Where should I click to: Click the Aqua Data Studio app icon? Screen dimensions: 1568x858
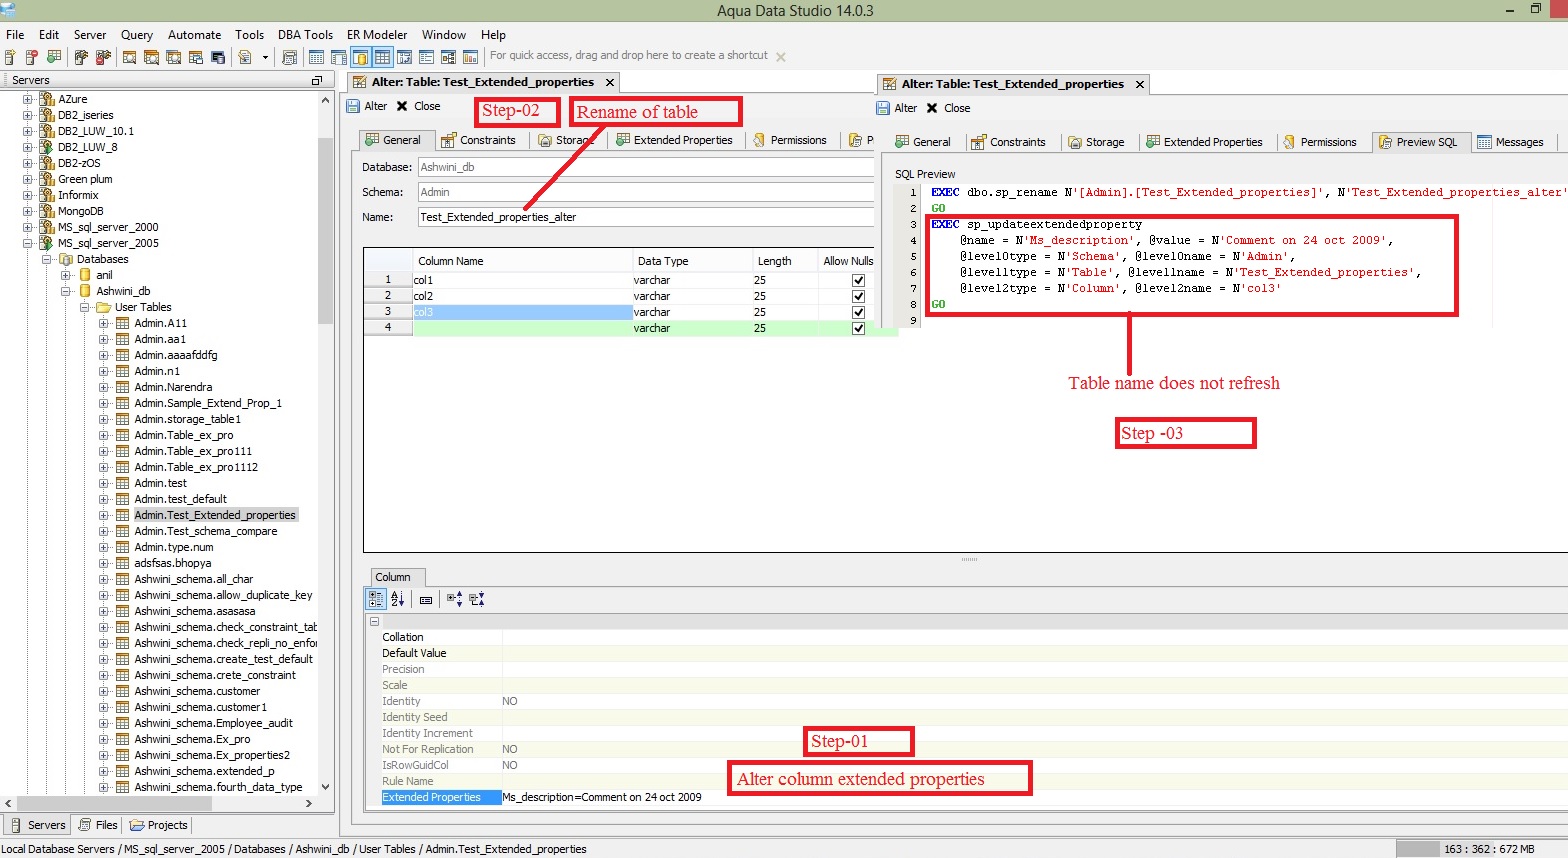(8, 9)
